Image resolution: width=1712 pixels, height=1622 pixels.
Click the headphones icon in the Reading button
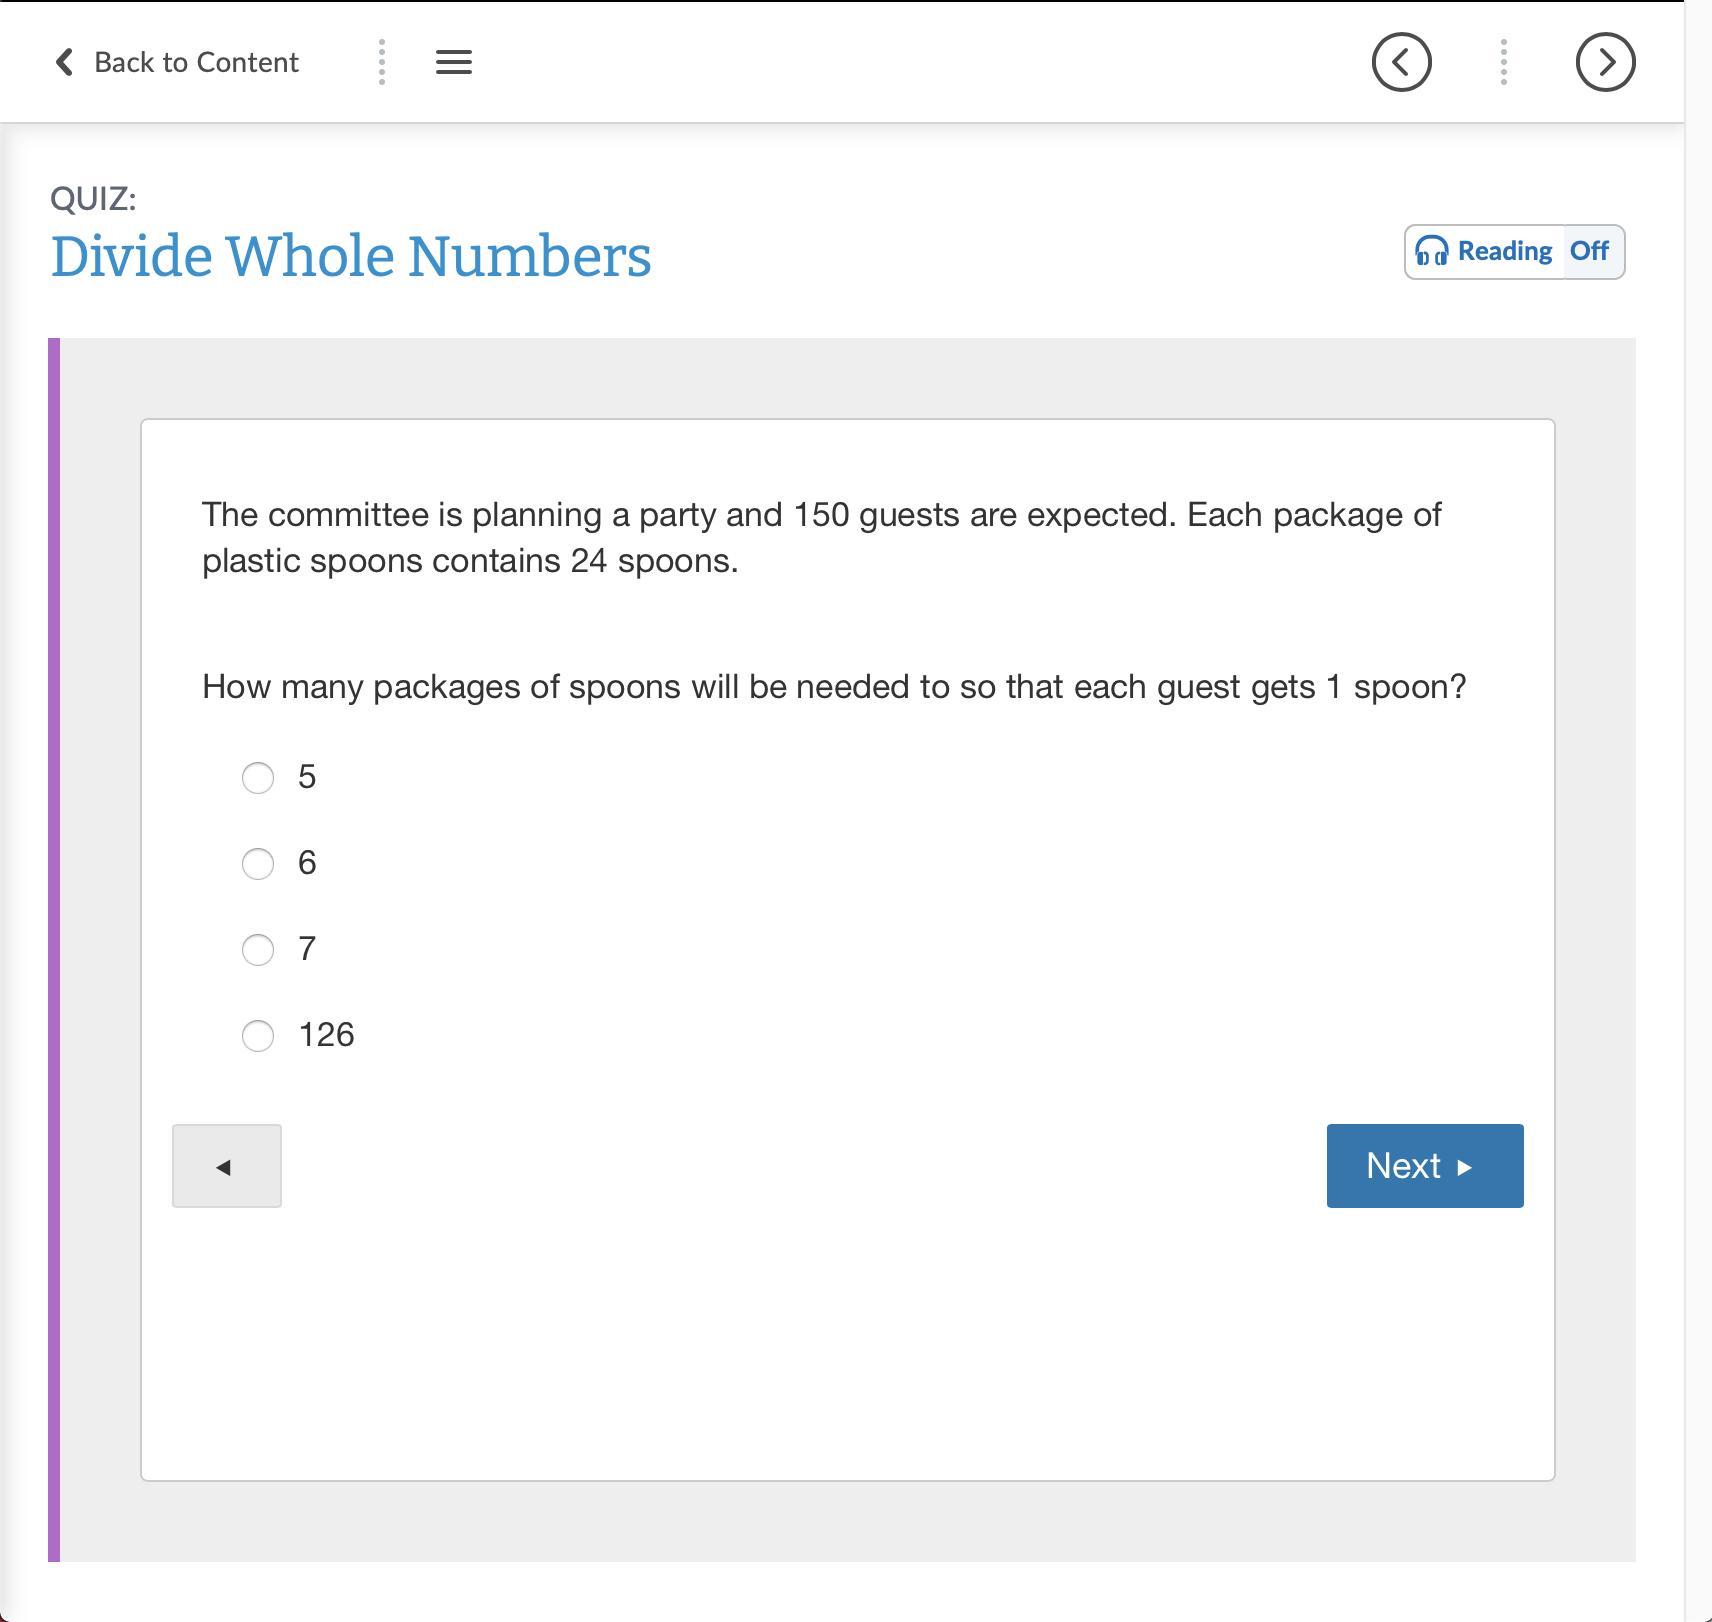pos(1432,251)
